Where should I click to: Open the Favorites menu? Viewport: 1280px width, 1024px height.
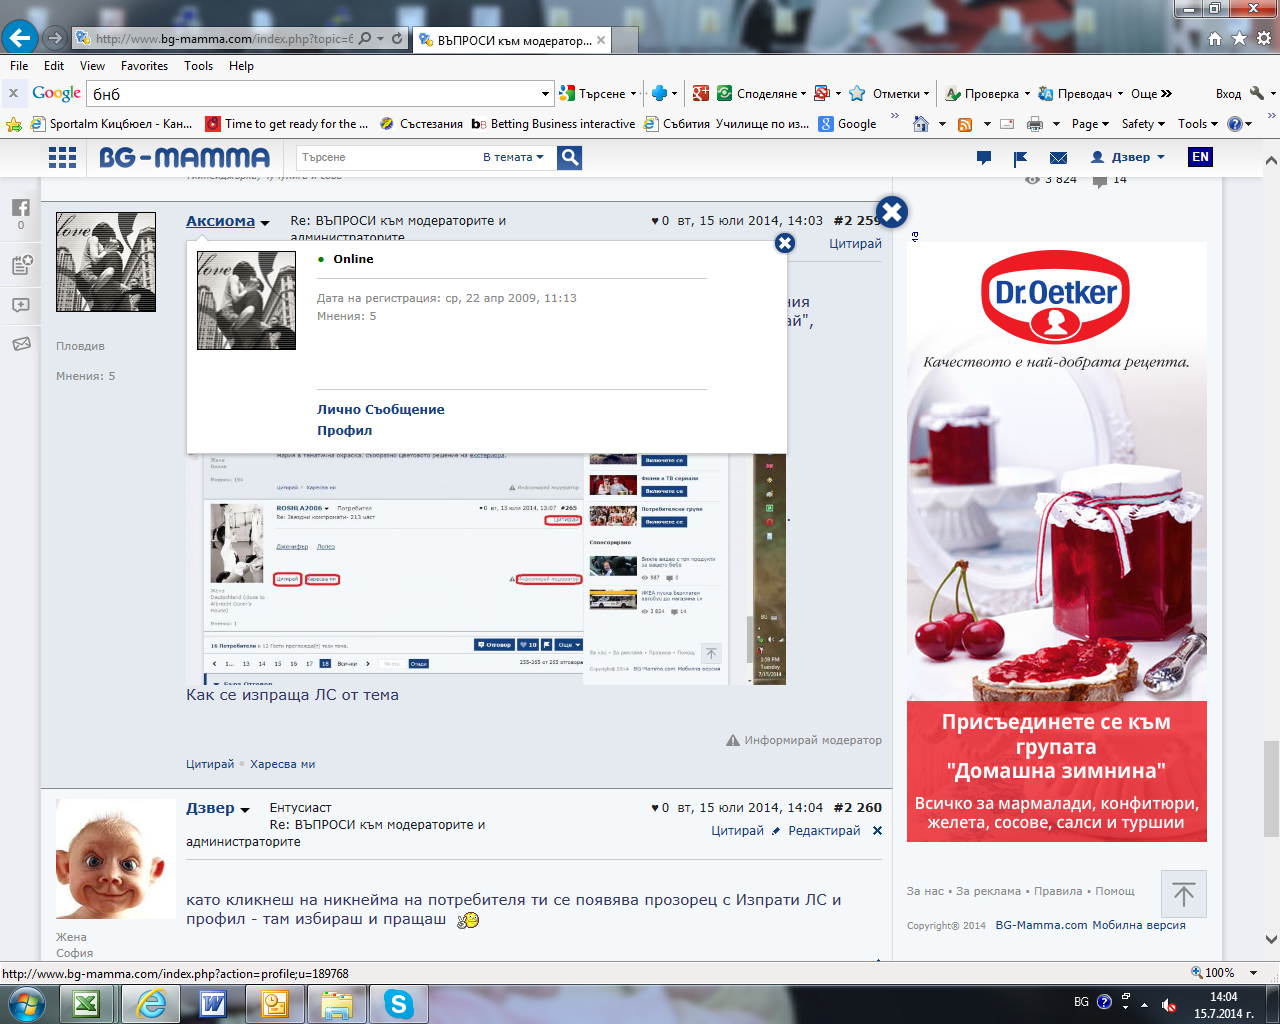click(x=144, y=66)
